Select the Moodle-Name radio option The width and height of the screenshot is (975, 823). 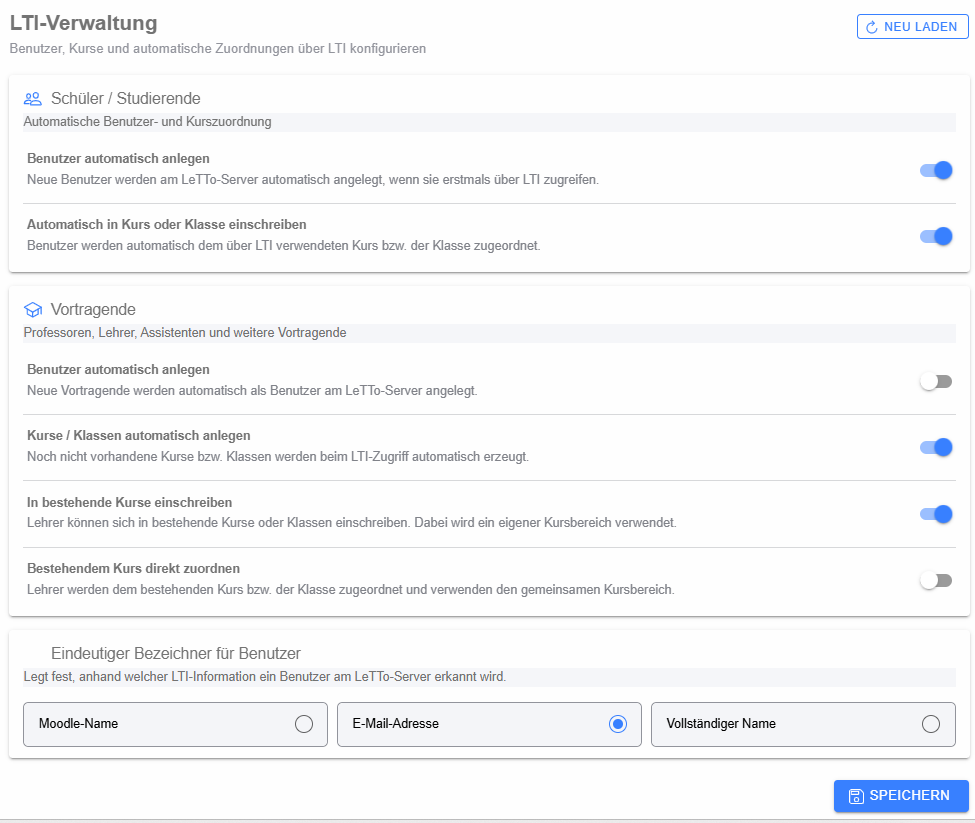[x=175, y=724]
